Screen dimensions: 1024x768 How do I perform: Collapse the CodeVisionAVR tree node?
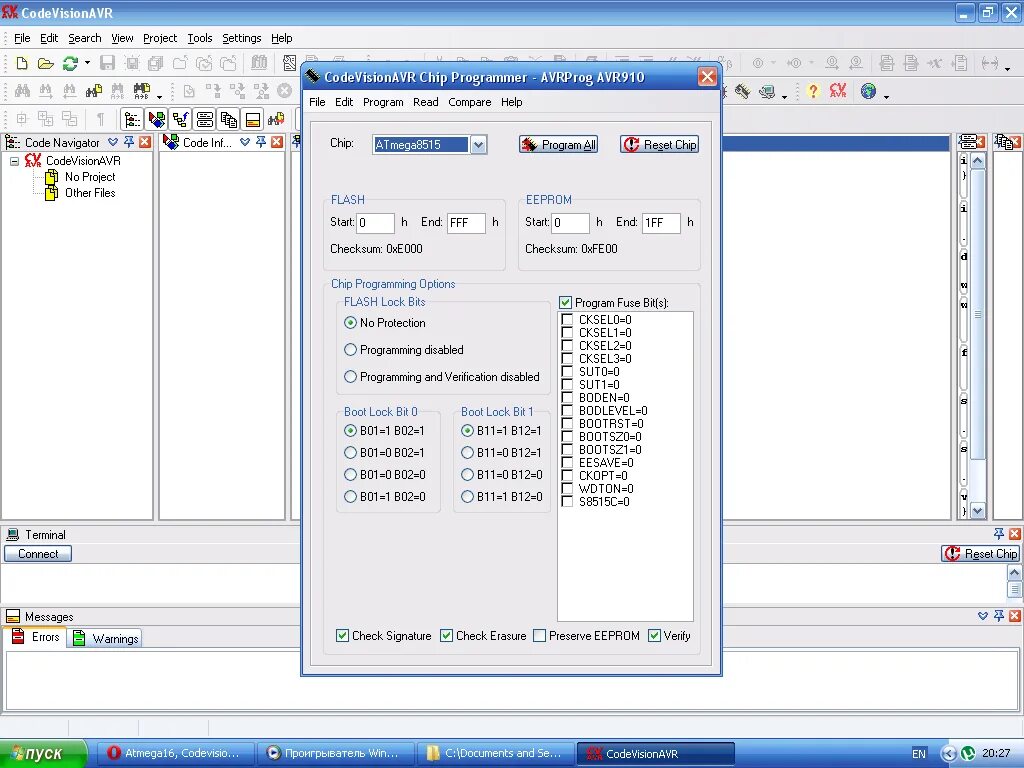pyautogui.click(x=14, y=161)
